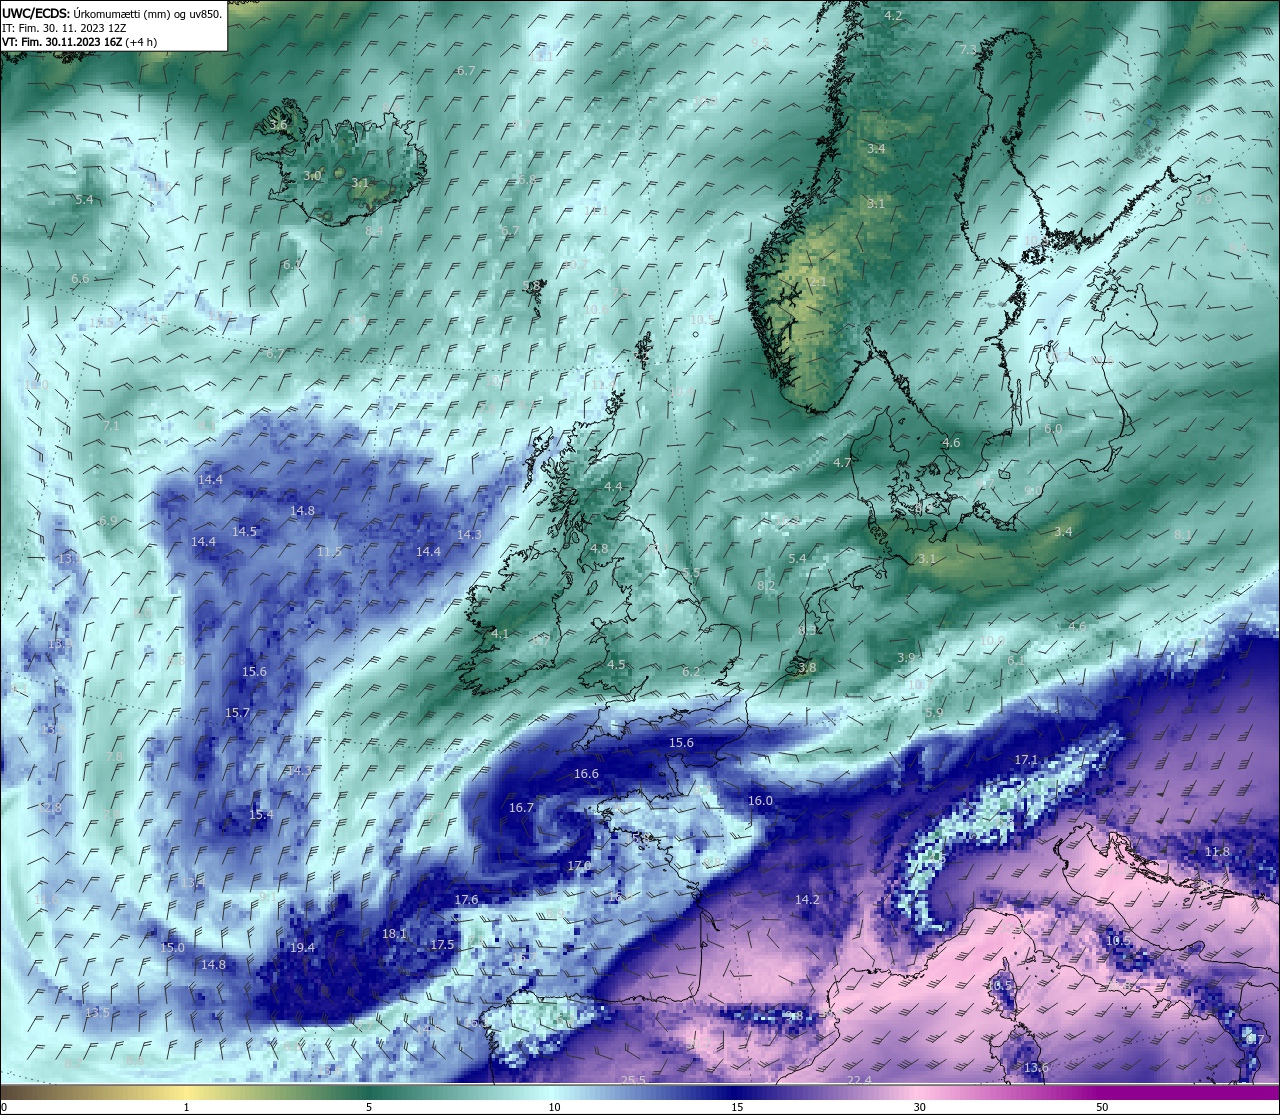Click the 11.8 map value
Screen dimensions: 1280x1115
point(1217,851)
